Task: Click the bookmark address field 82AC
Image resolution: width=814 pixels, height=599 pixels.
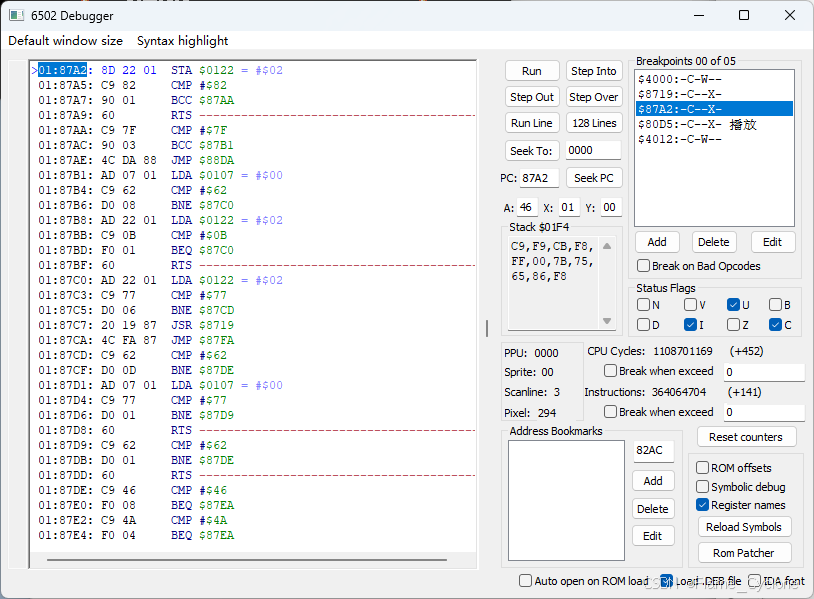Action: [x=653, y=451]
